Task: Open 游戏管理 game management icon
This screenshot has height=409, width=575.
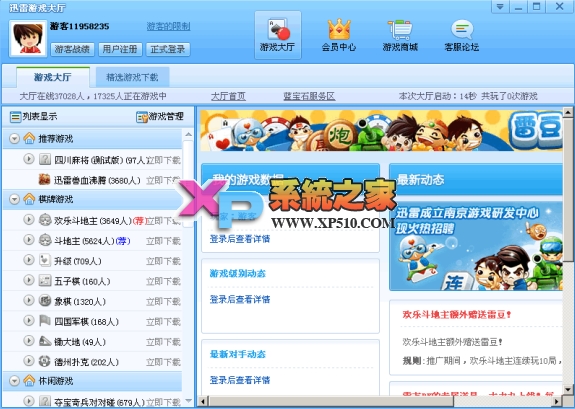Action: coord(142,117)
